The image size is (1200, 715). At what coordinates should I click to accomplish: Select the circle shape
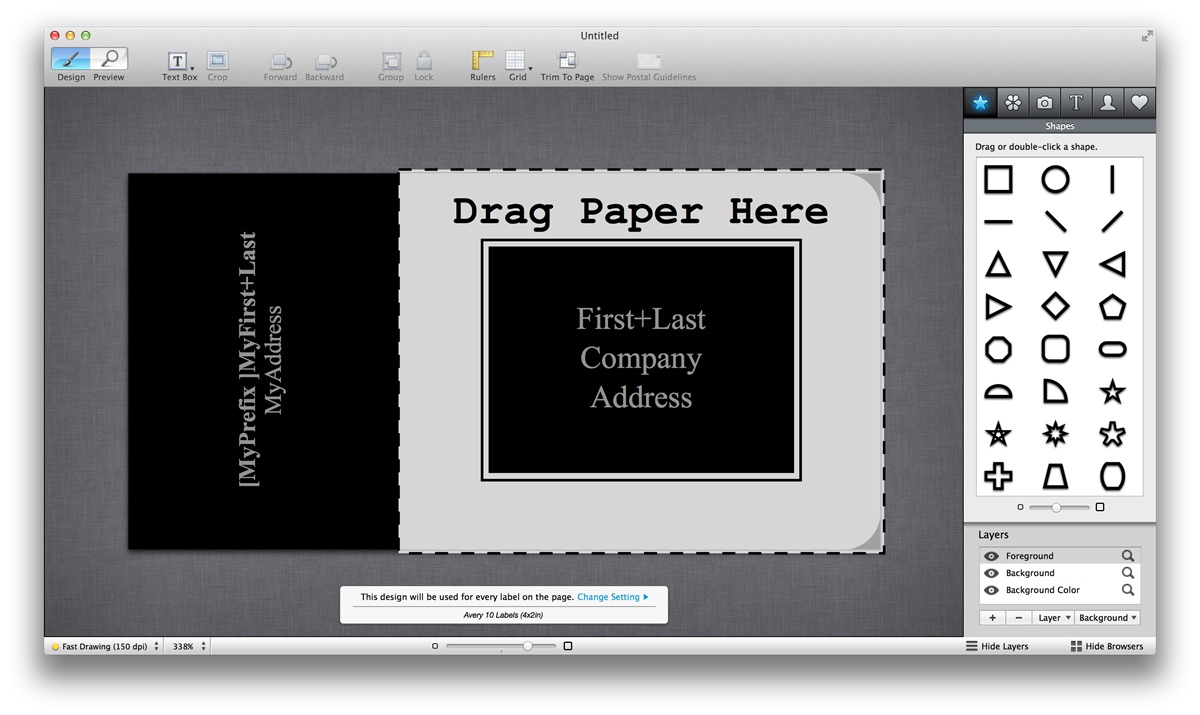pos(1055,179)
